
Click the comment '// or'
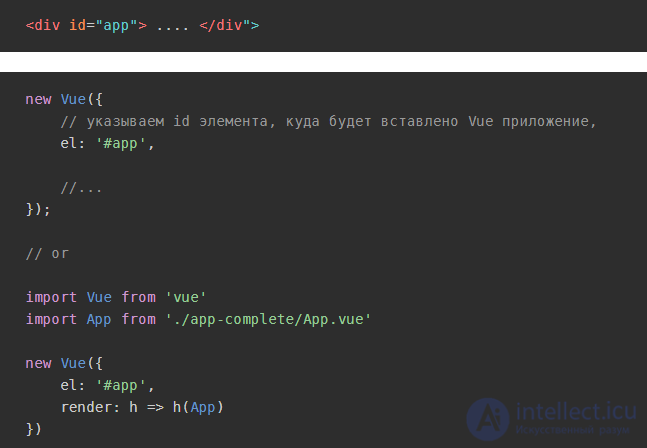47,253
